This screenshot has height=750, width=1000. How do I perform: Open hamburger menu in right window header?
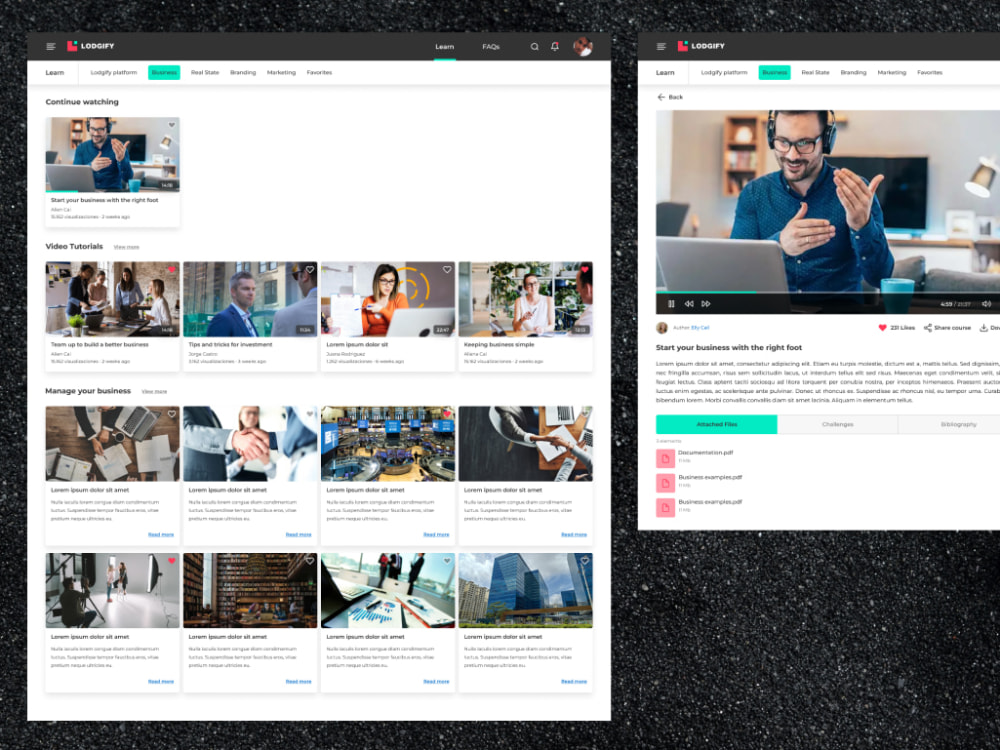(x=661, y=47)
